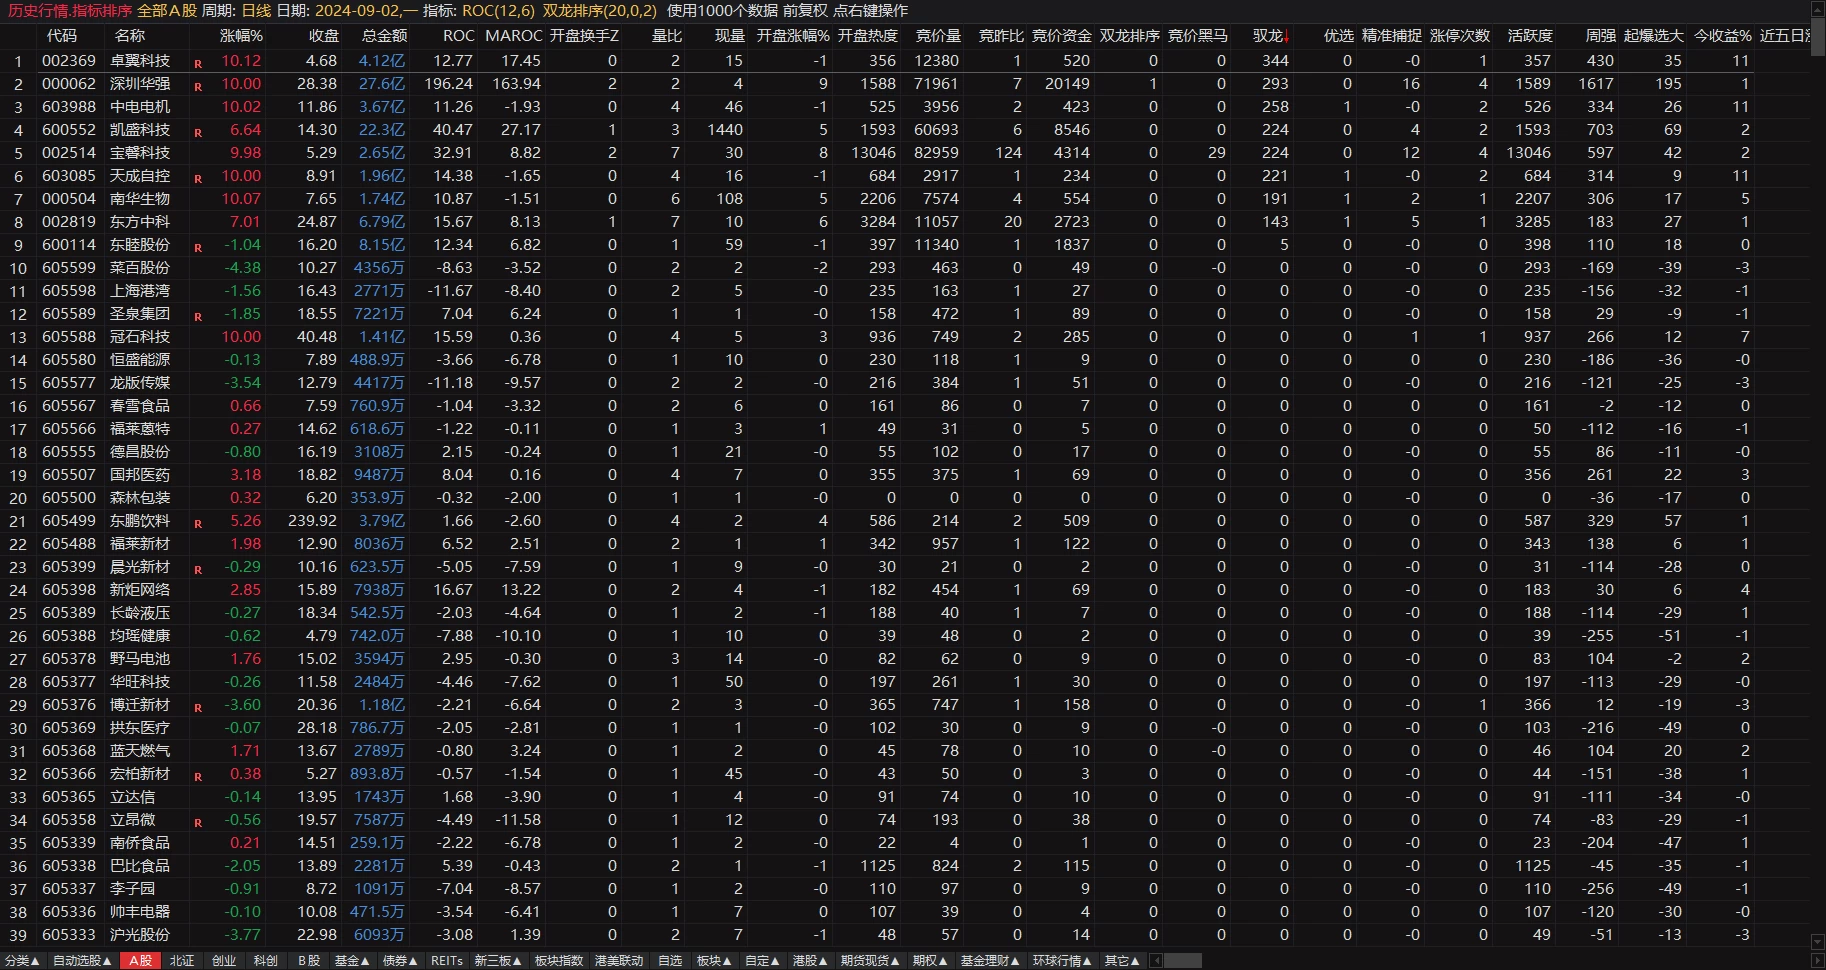Click the 竞价资金 column header

pos(1061,36)
